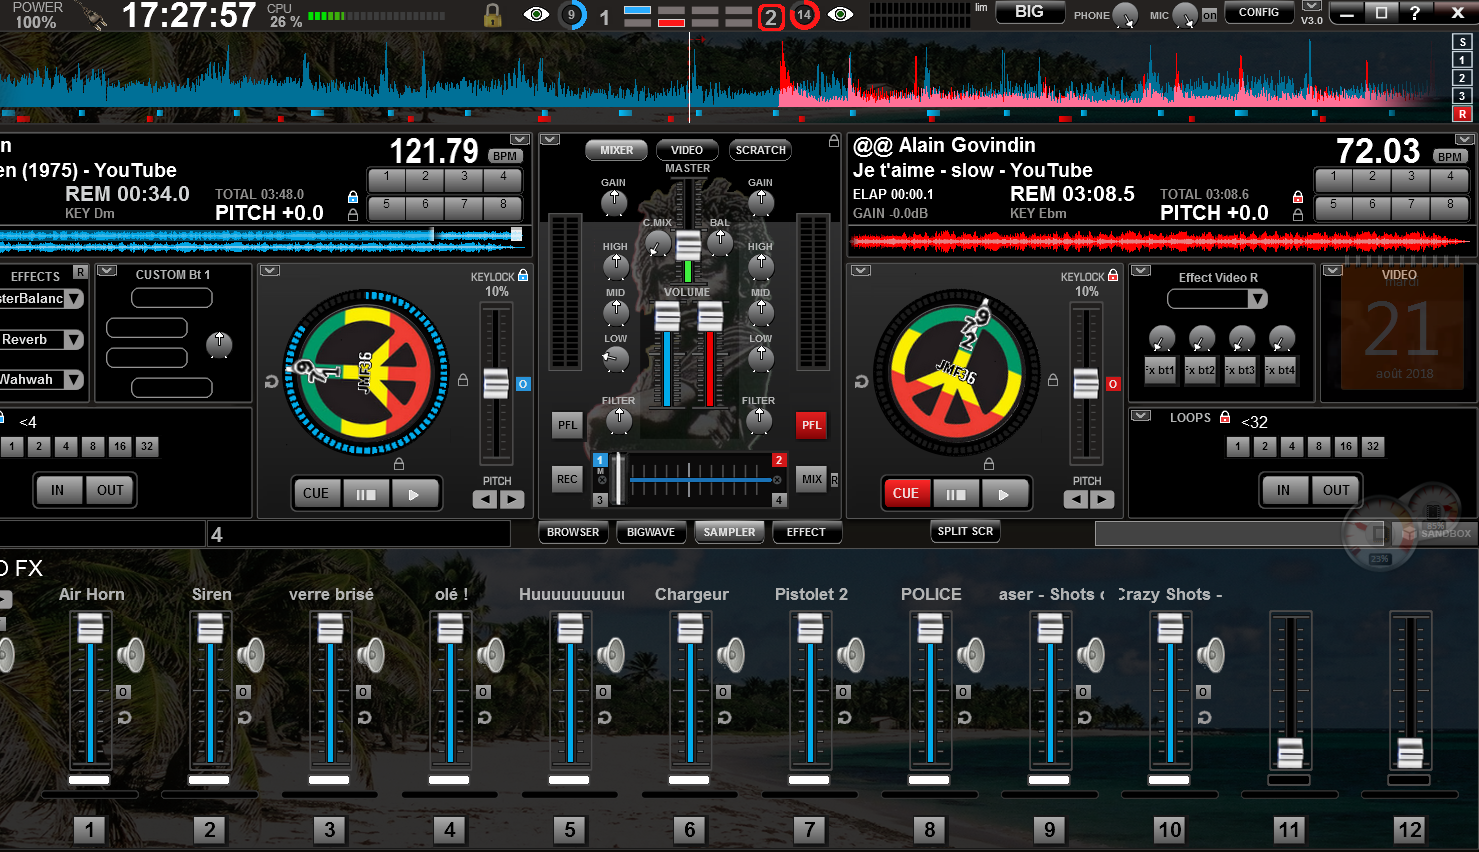This screenshot has height=852, width=1479.
Task: Open the Wahwah effect dropdown
Action: (73, 380)
